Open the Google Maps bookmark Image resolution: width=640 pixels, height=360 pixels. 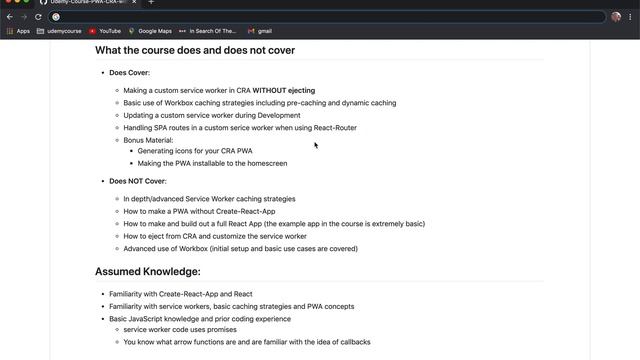(x=150, y=31)
